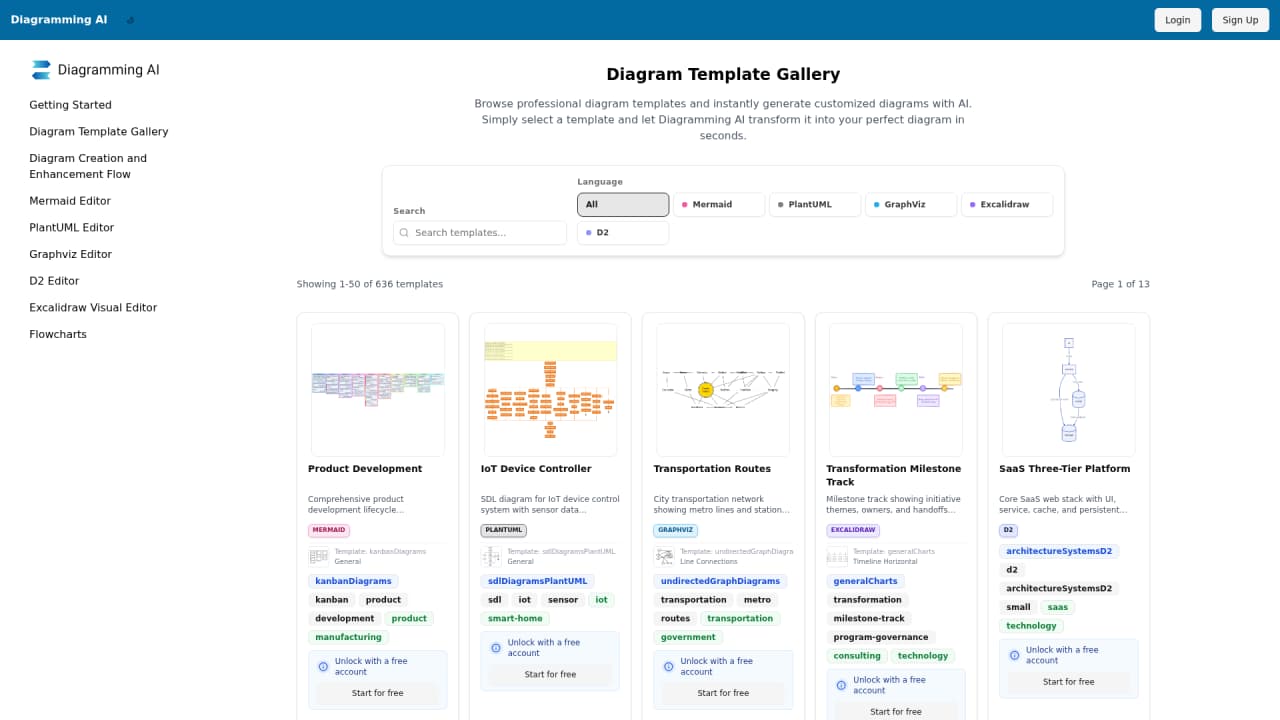Click the info icon in IoT Device Controller unlock box

point(496,648)
